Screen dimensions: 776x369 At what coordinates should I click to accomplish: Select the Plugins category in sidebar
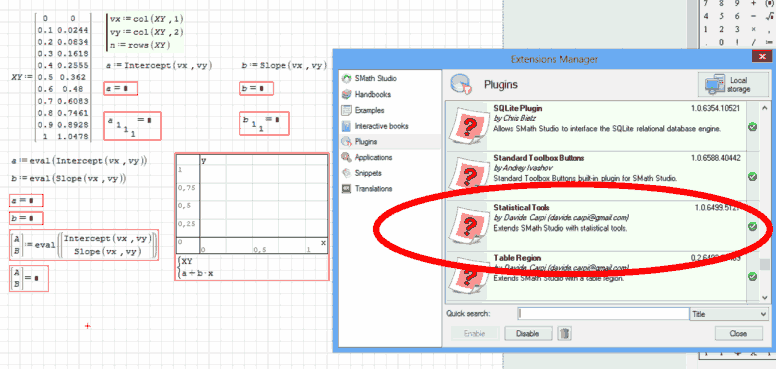coord(366,141)
